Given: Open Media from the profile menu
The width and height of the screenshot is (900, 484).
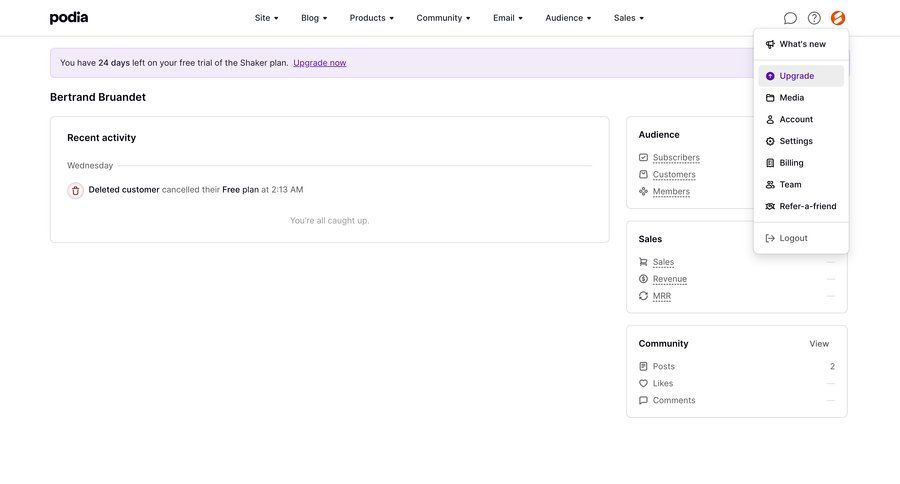Looking at the screenshot, I should (801, 98).
